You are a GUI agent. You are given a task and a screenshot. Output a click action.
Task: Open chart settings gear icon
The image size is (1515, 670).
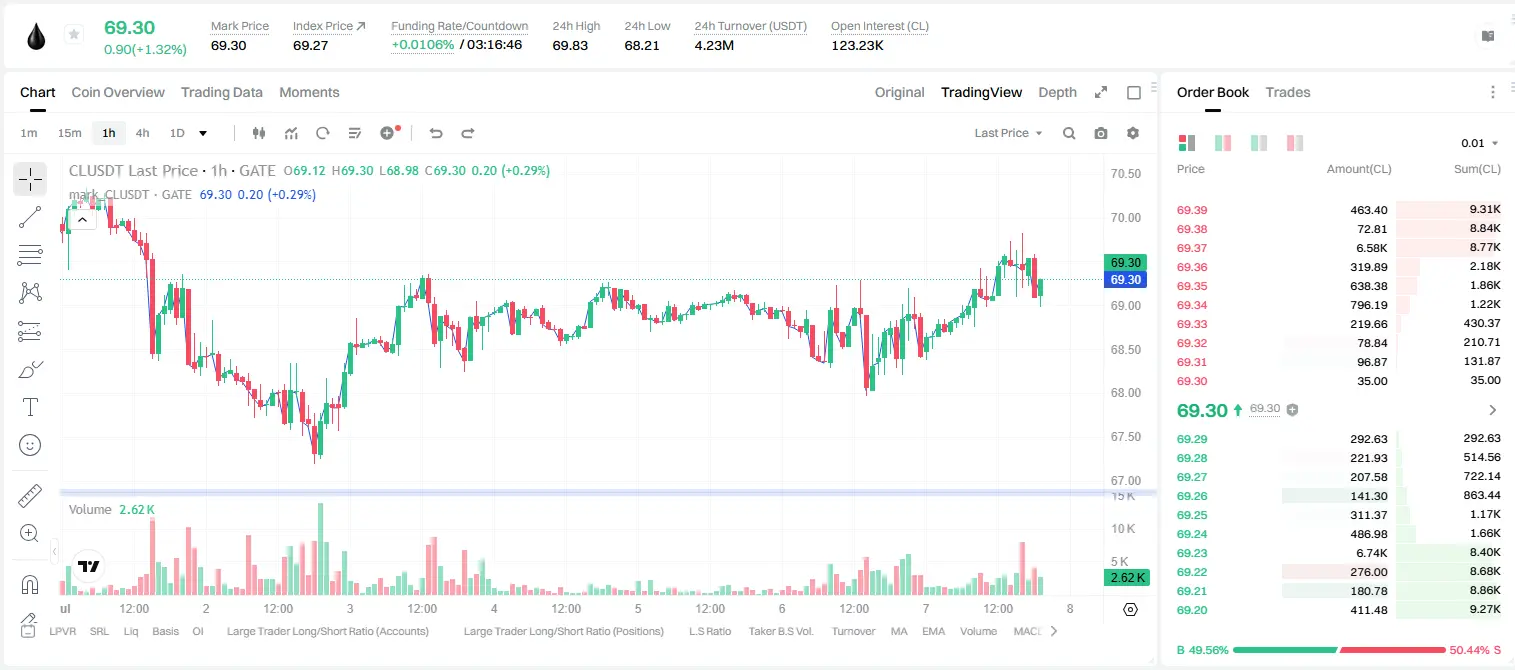pos(1133,133)
